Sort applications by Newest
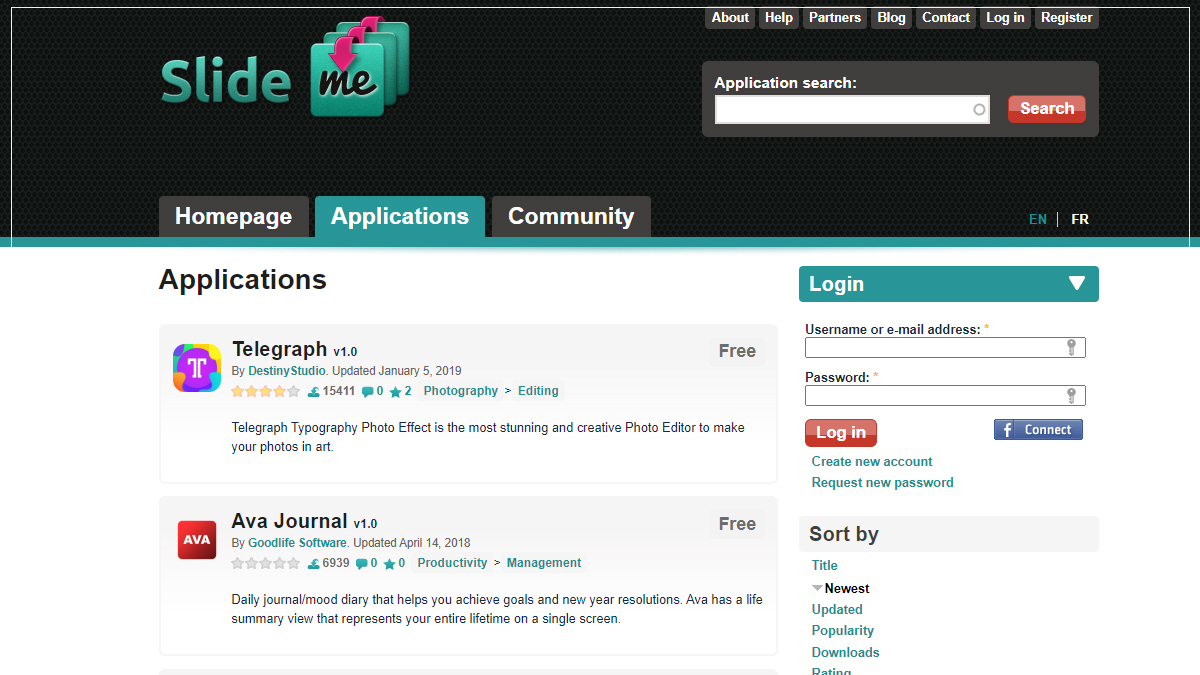The image size is (1200, 675). [x=847, y=588]
